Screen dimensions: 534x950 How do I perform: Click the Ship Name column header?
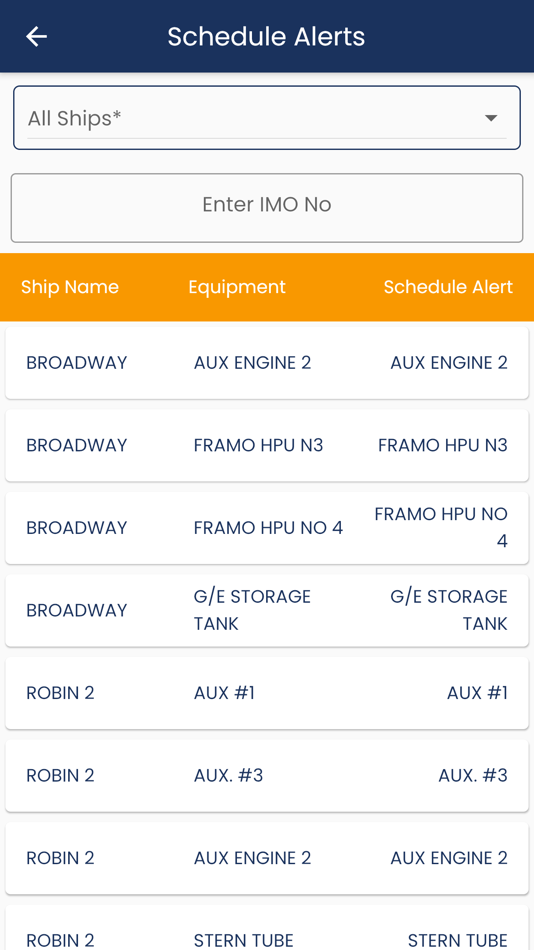(x=70, y=287)
